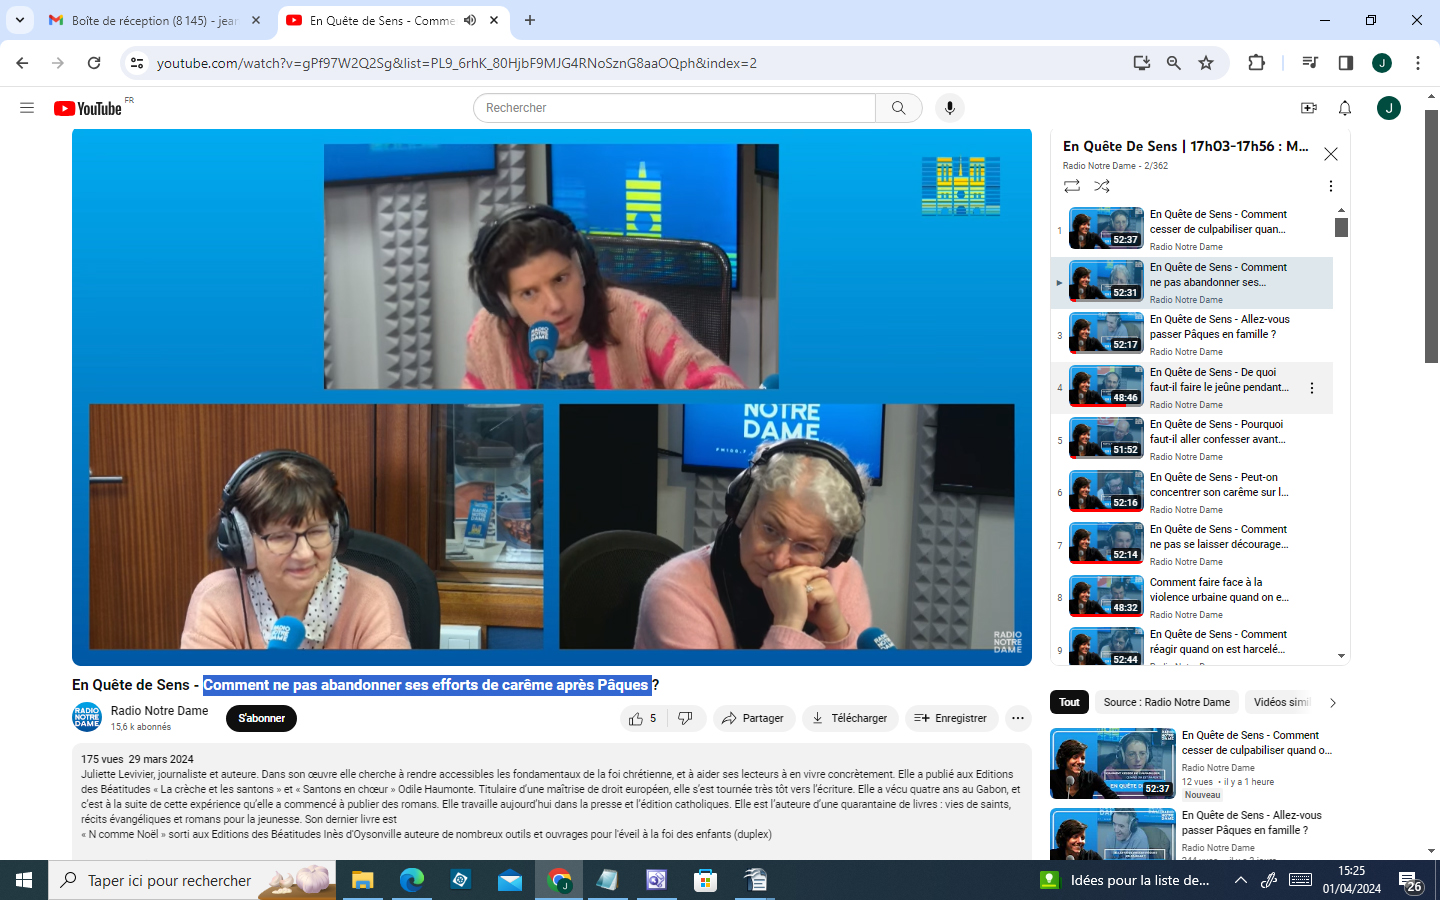Toggle playlist loop mode
This screenshot has width=1440, height=900.
coord(1071,186)
